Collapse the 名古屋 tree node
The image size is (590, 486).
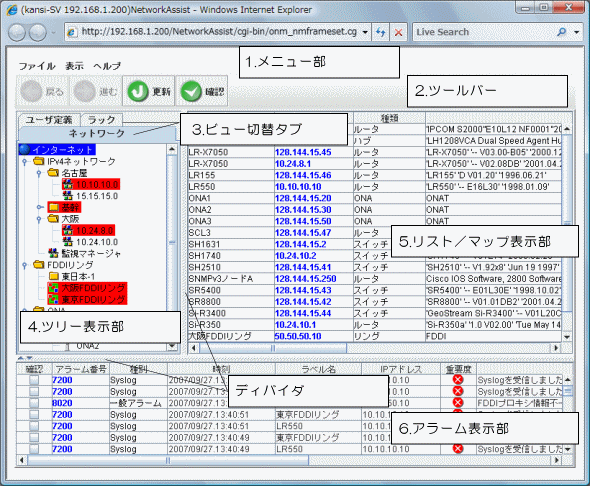pos(39,173)
